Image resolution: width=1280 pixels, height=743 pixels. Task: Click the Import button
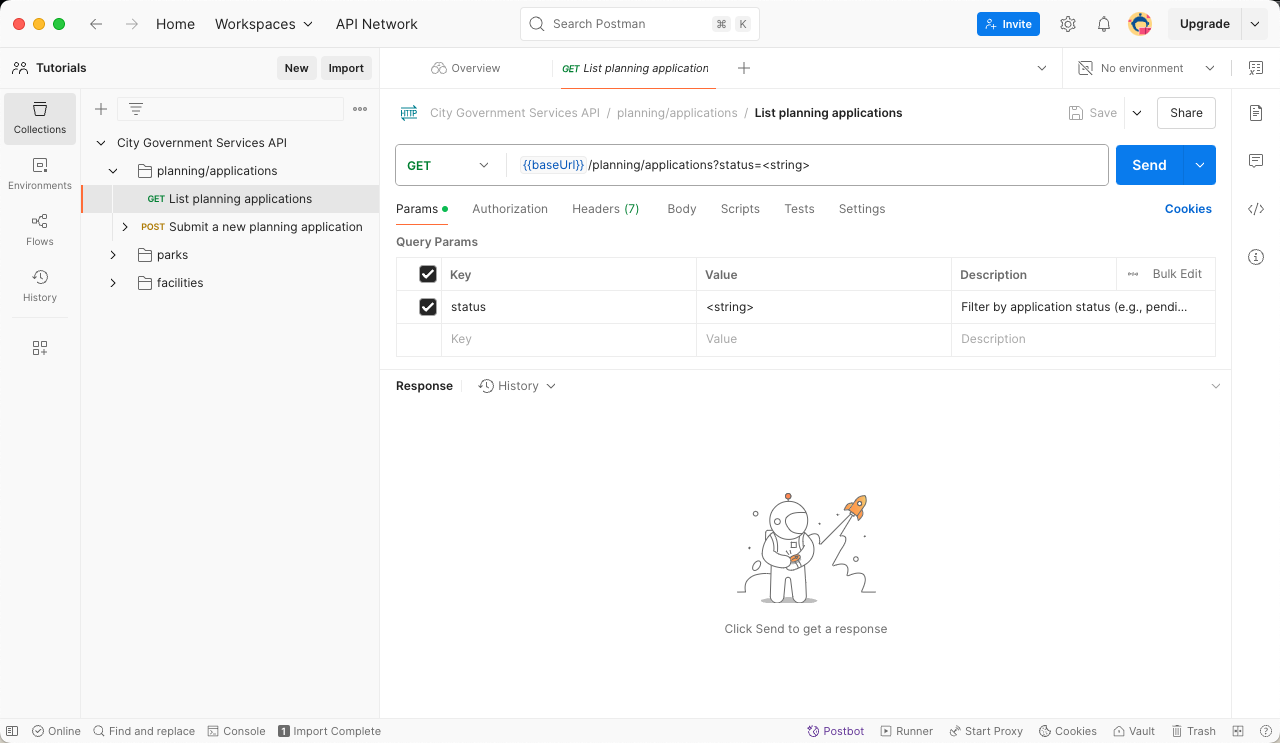pyautogui.click(x=346, y=68)
